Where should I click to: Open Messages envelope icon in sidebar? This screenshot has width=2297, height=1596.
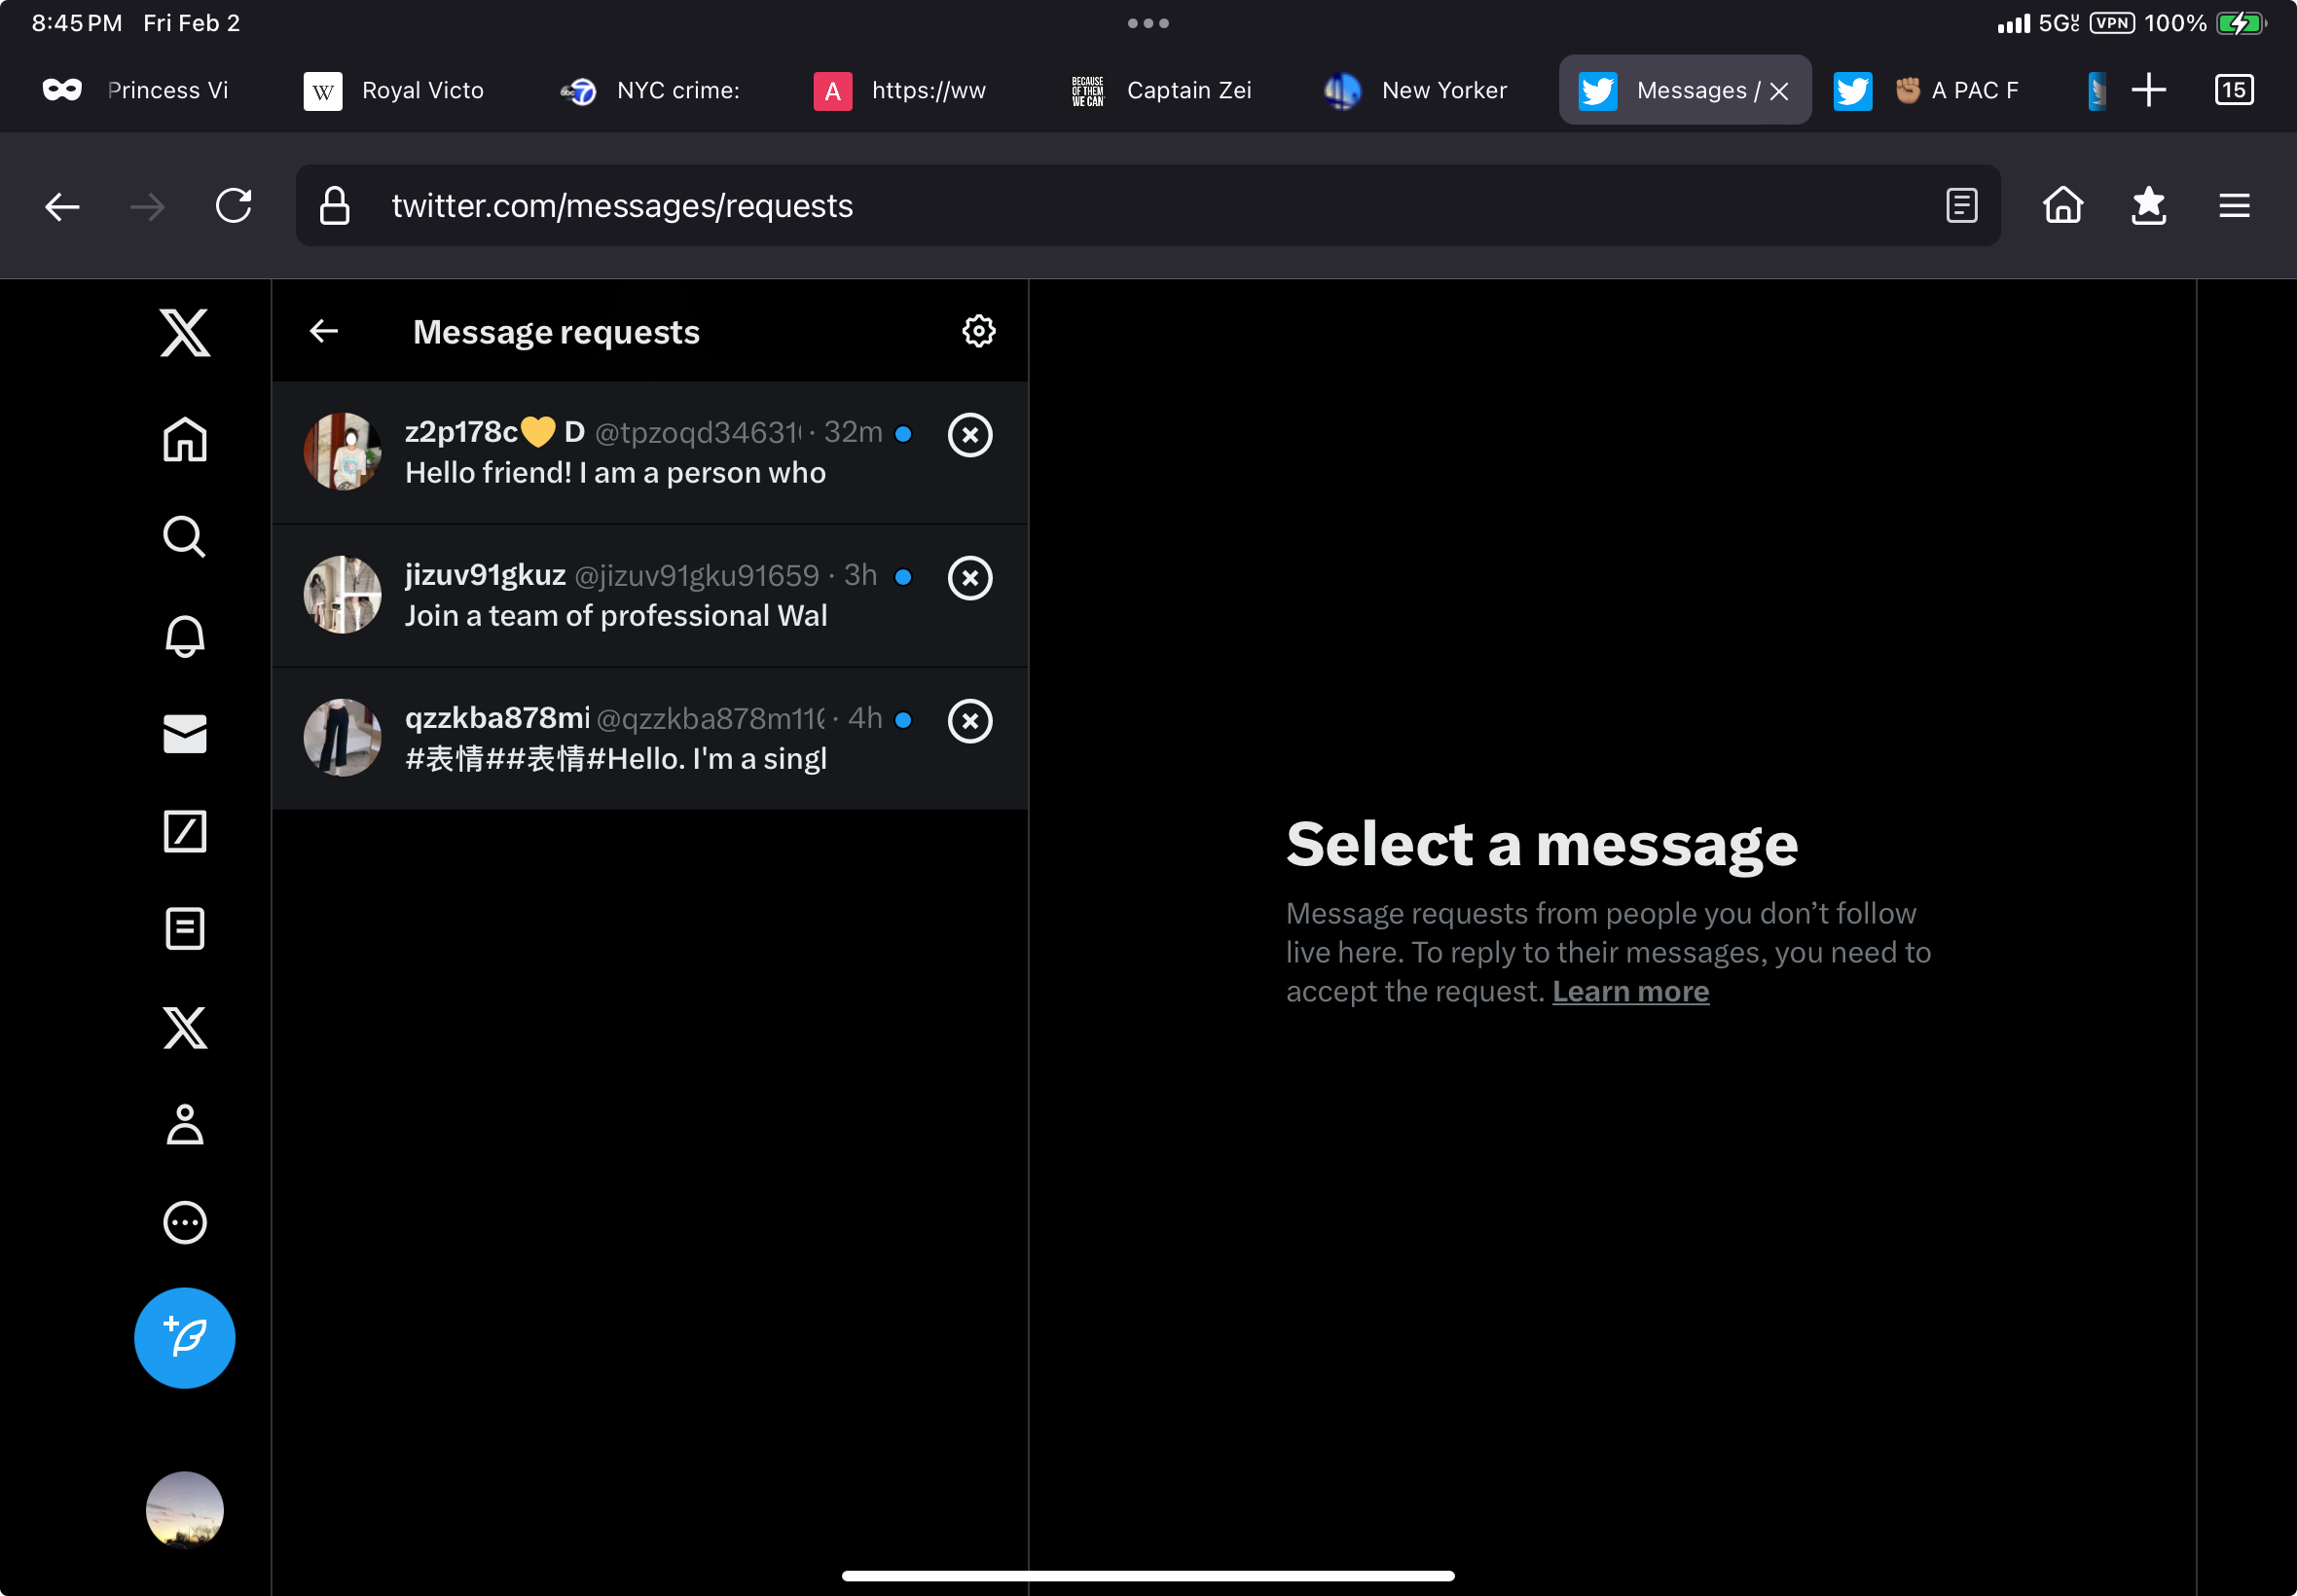[x=184, y=734]
